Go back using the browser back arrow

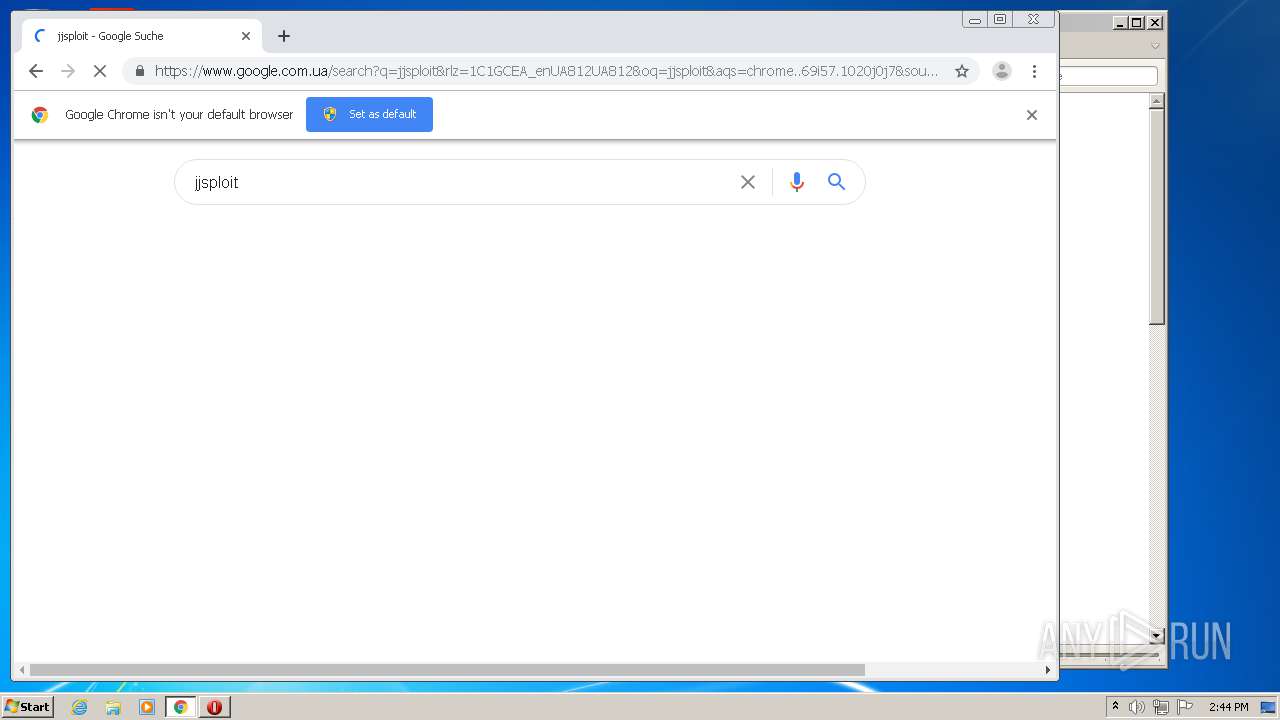[x=36, y=71]
